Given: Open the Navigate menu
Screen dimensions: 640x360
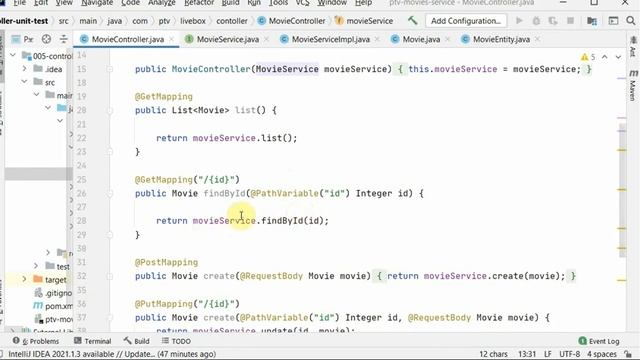Looking at the screenshot, I should 97,3.
